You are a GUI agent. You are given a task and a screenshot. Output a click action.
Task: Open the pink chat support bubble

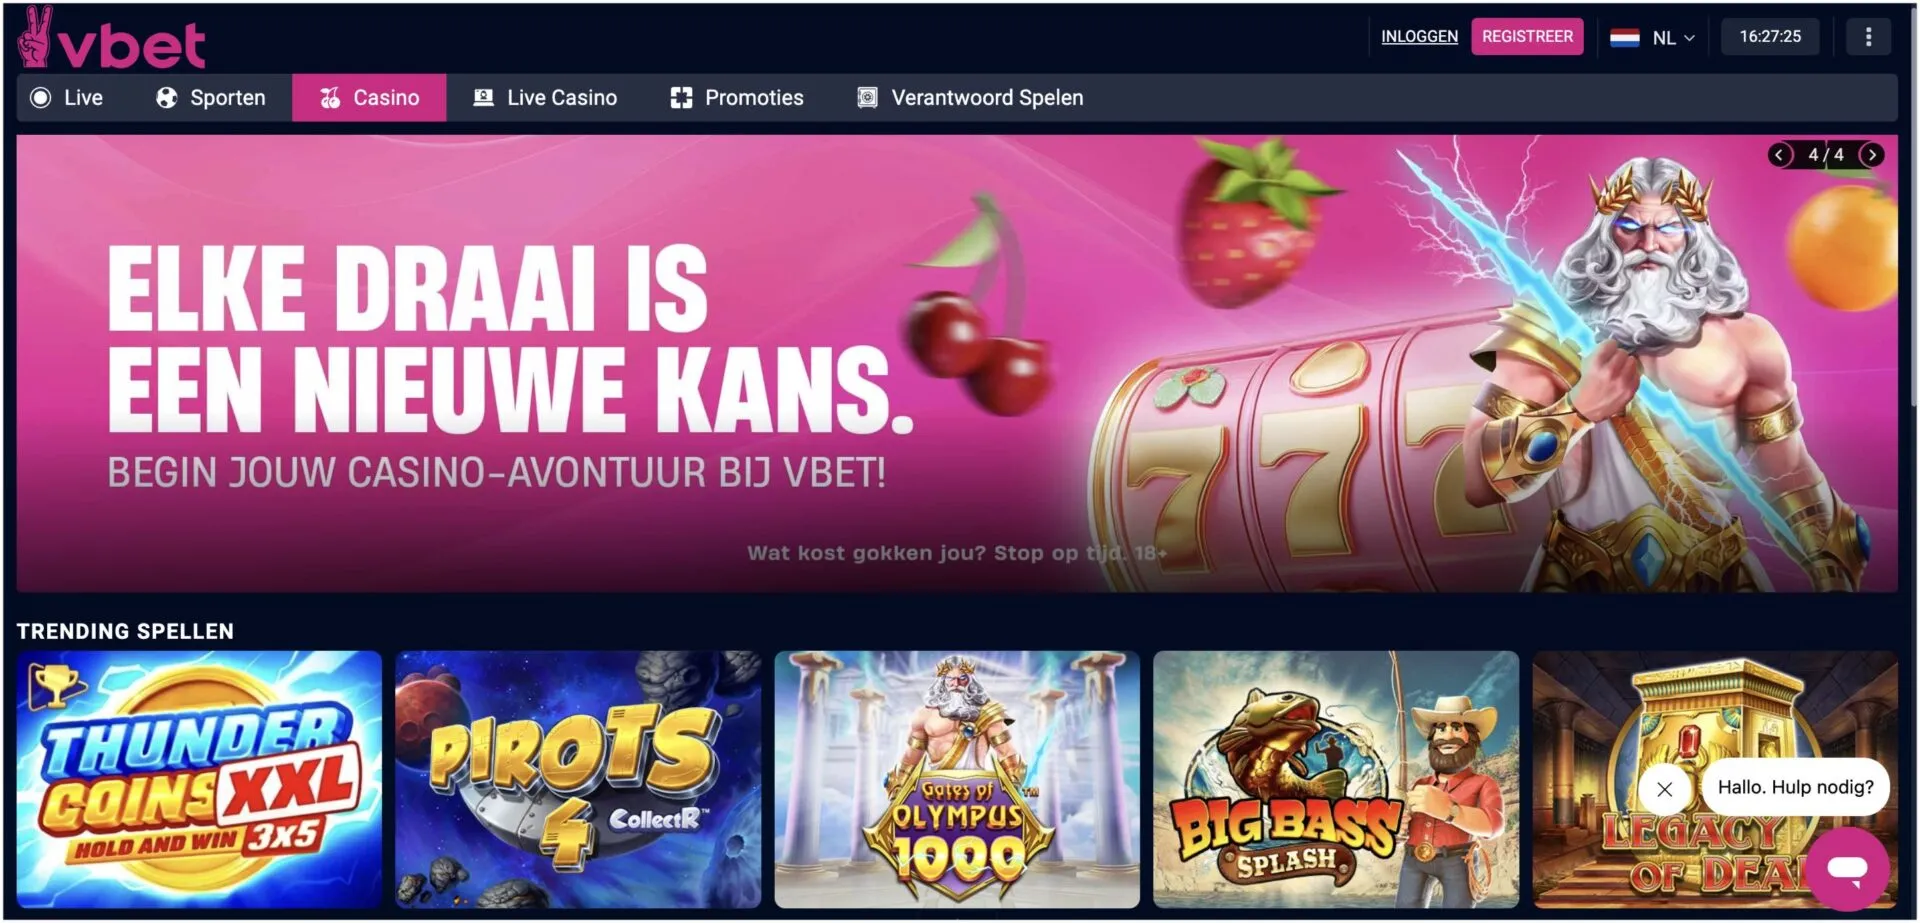1847,868
